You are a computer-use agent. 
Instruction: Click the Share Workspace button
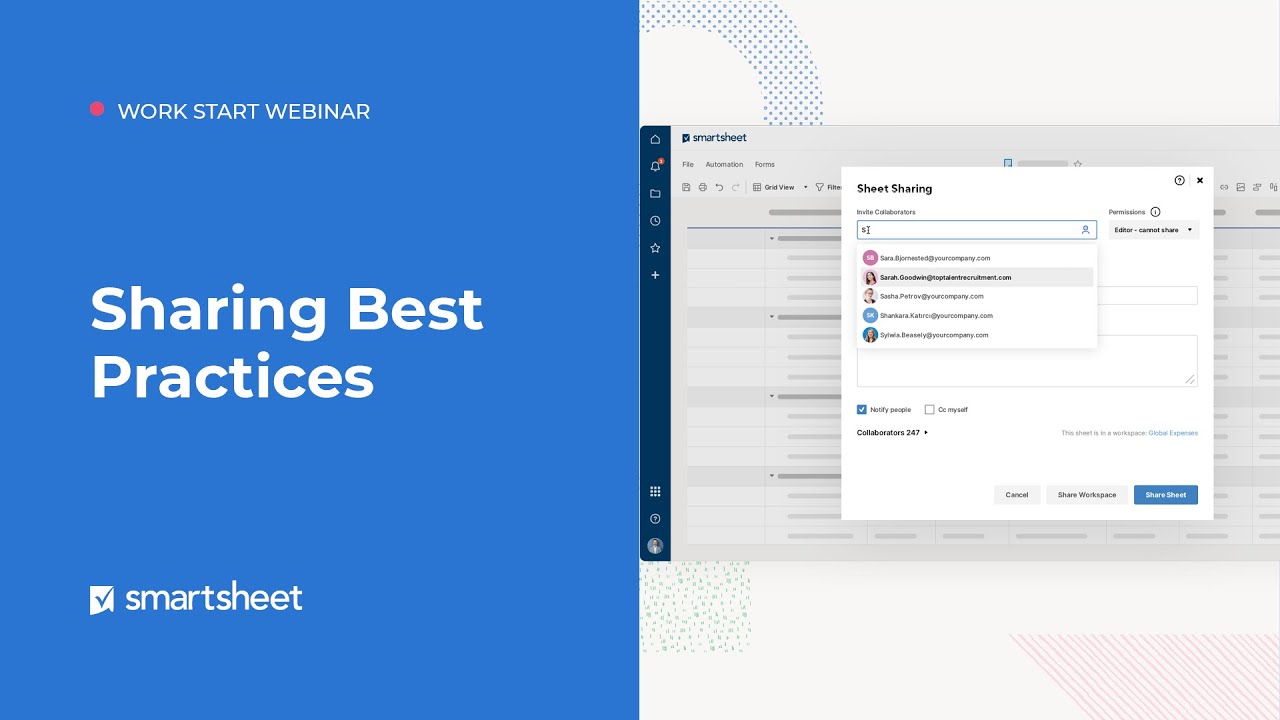[x=1087, y=495]
